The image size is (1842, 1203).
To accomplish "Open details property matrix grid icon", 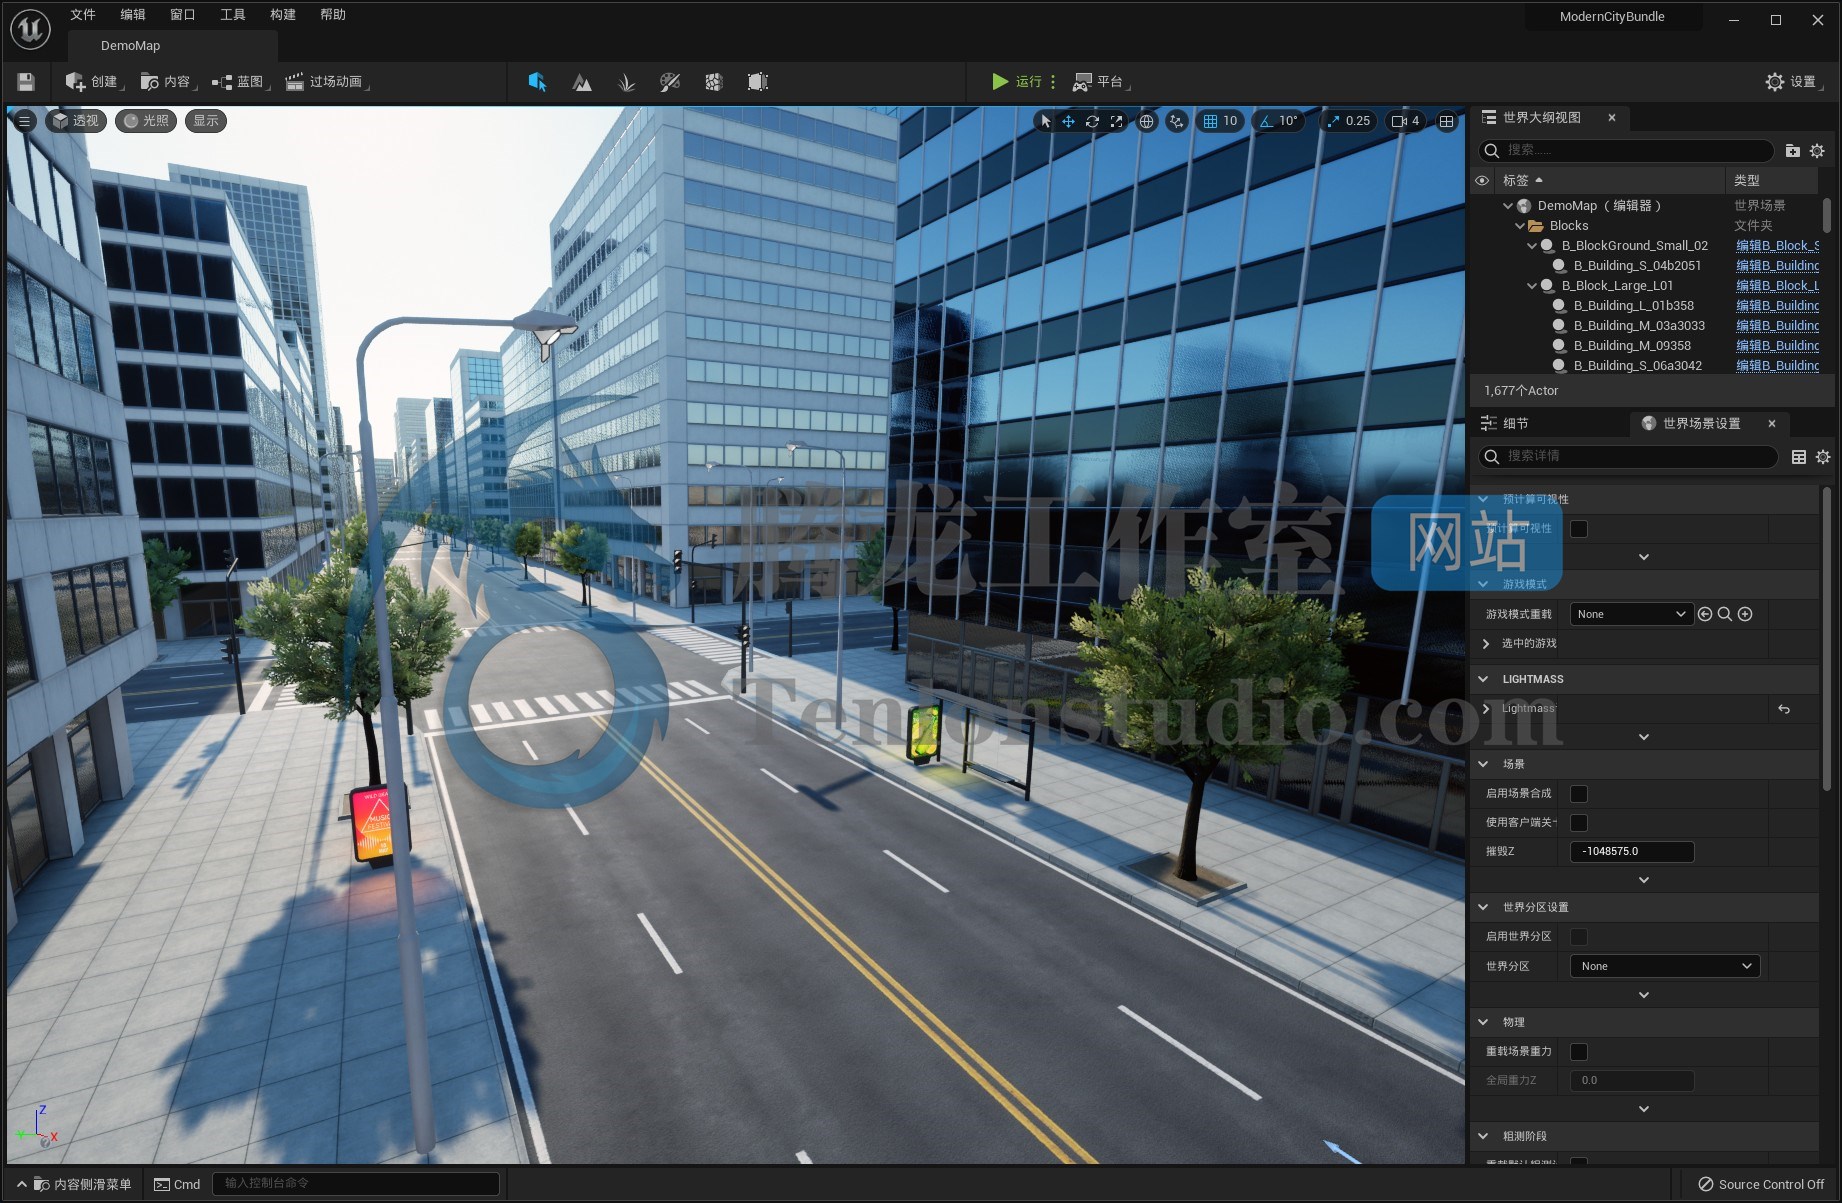I will pos(1798,457).
